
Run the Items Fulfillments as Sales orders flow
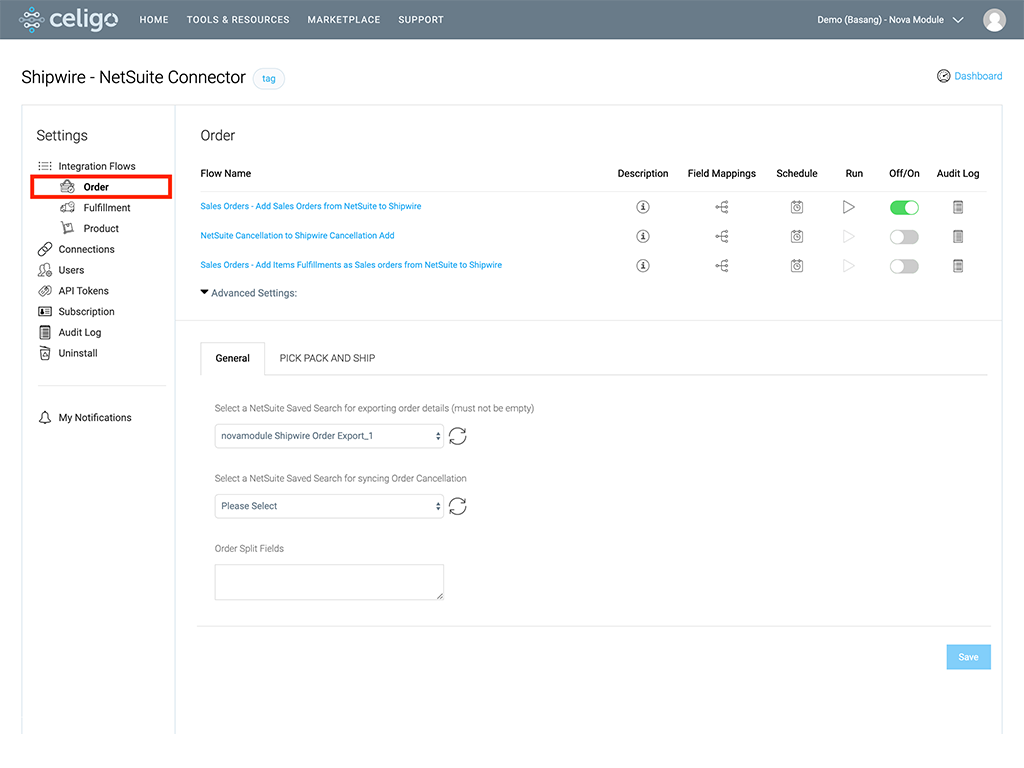(848, 266)
